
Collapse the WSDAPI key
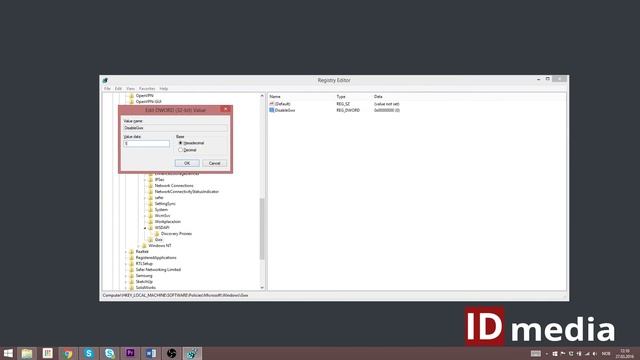tap(145, 228)
